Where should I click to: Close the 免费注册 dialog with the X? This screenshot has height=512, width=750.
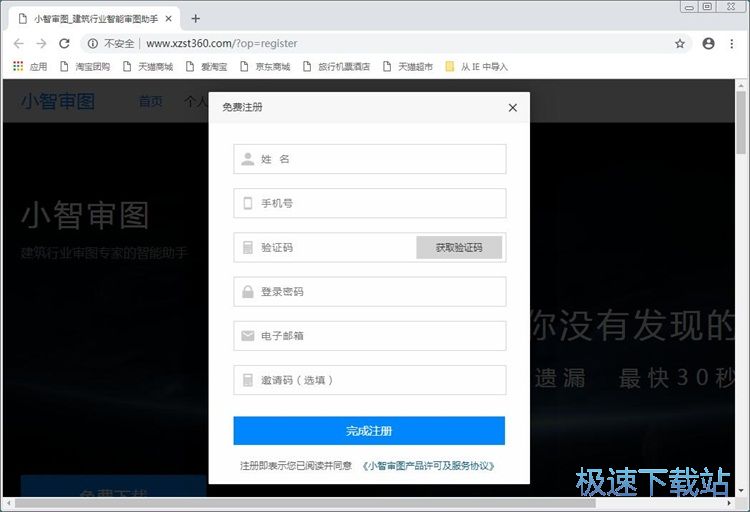point(513,108)
